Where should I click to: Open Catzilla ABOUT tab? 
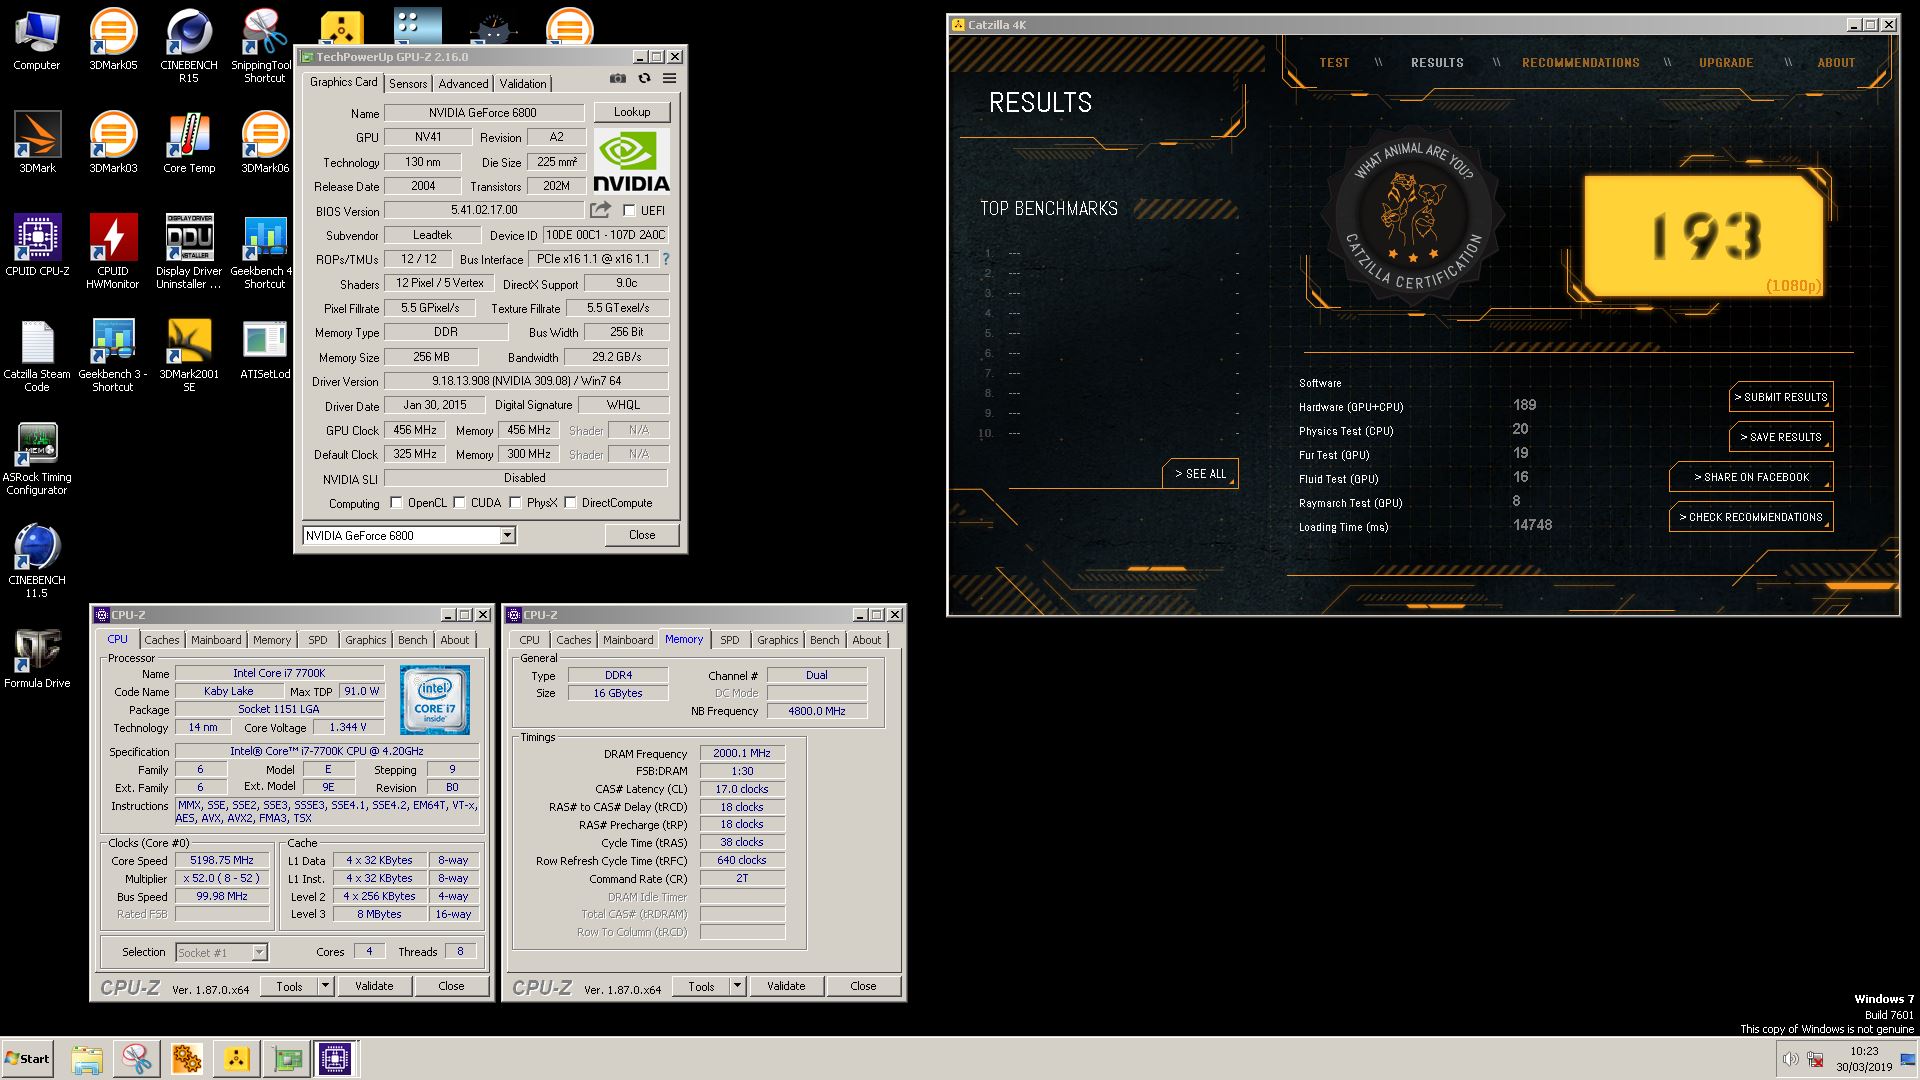tap(1836, 62)
